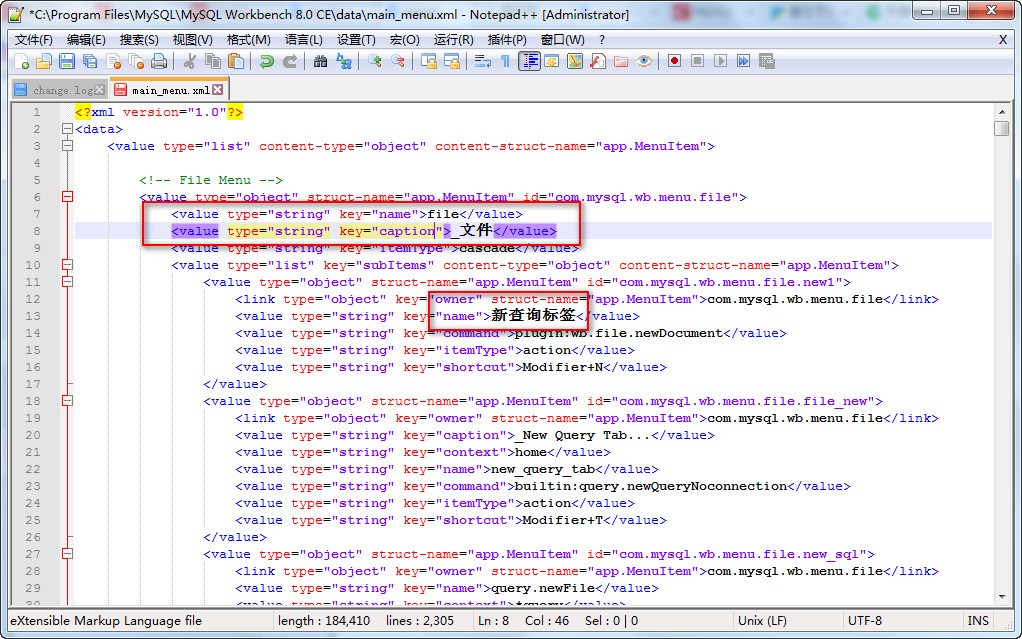Collapse the fold marker on line 18
Viewport: 1022px width, 639px height.
67,401
